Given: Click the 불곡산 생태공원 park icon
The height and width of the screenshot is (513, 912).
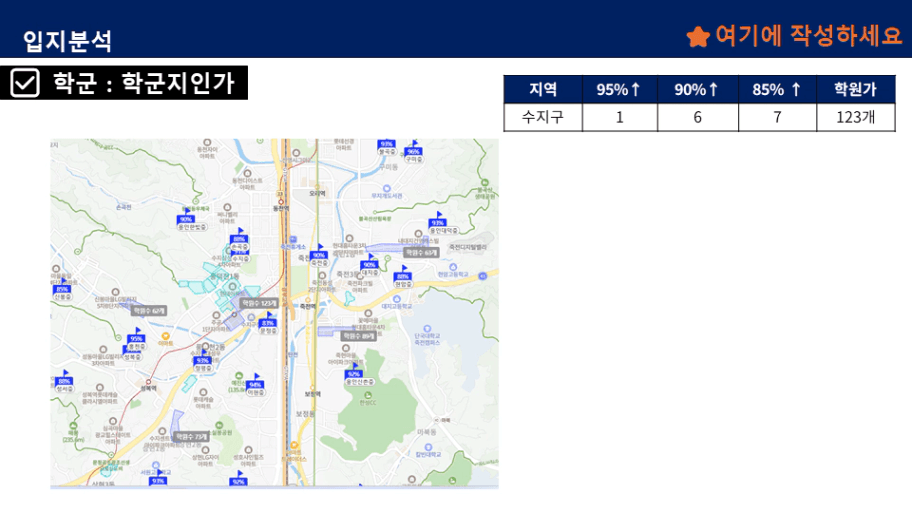Looking at the screenshot, I should 484,183.
